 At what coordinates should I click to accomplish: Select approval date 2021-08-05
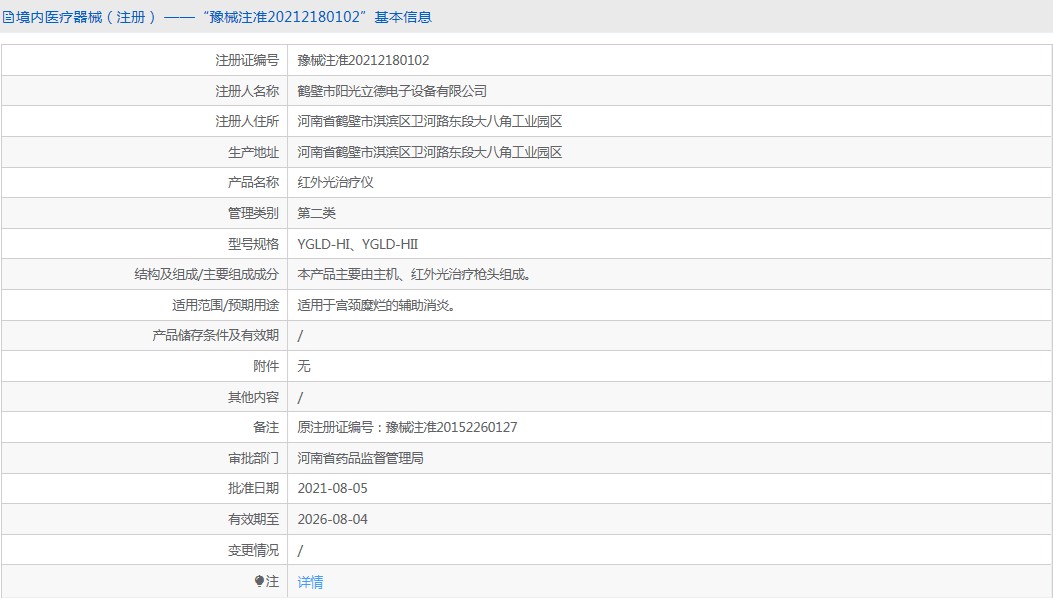pos(332,488)
